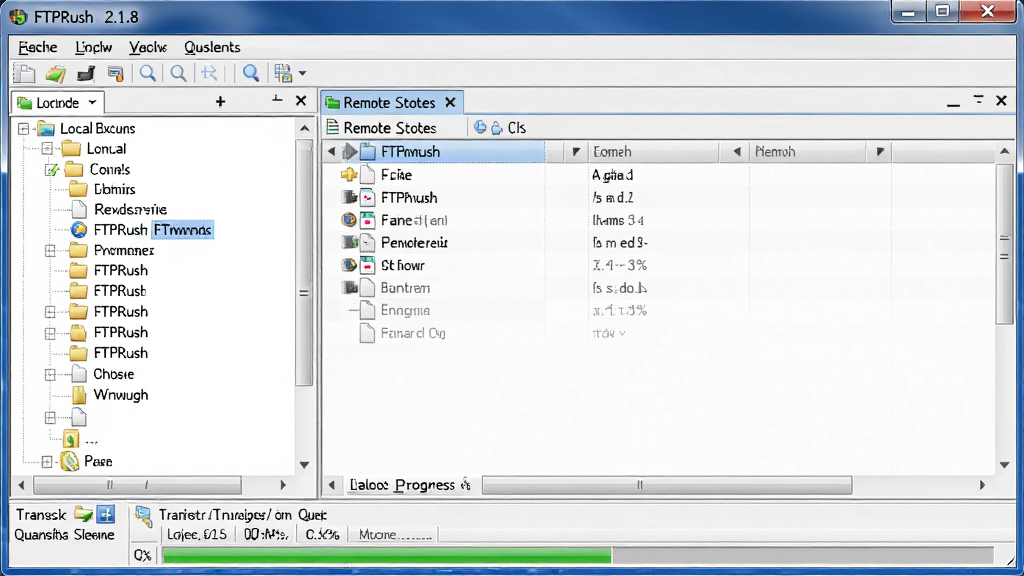Select the Rexdsnerite file

click(130, 210)
